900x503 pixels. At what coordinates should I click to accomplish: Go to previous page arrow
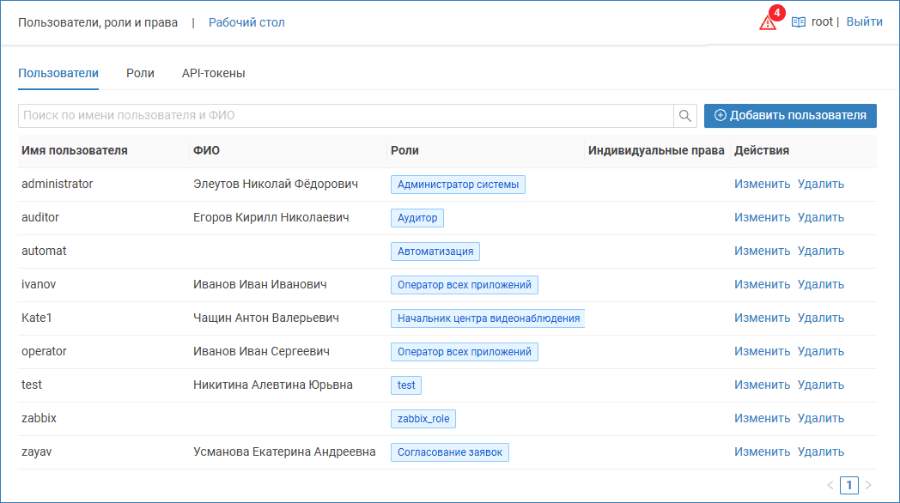[830, 485]
